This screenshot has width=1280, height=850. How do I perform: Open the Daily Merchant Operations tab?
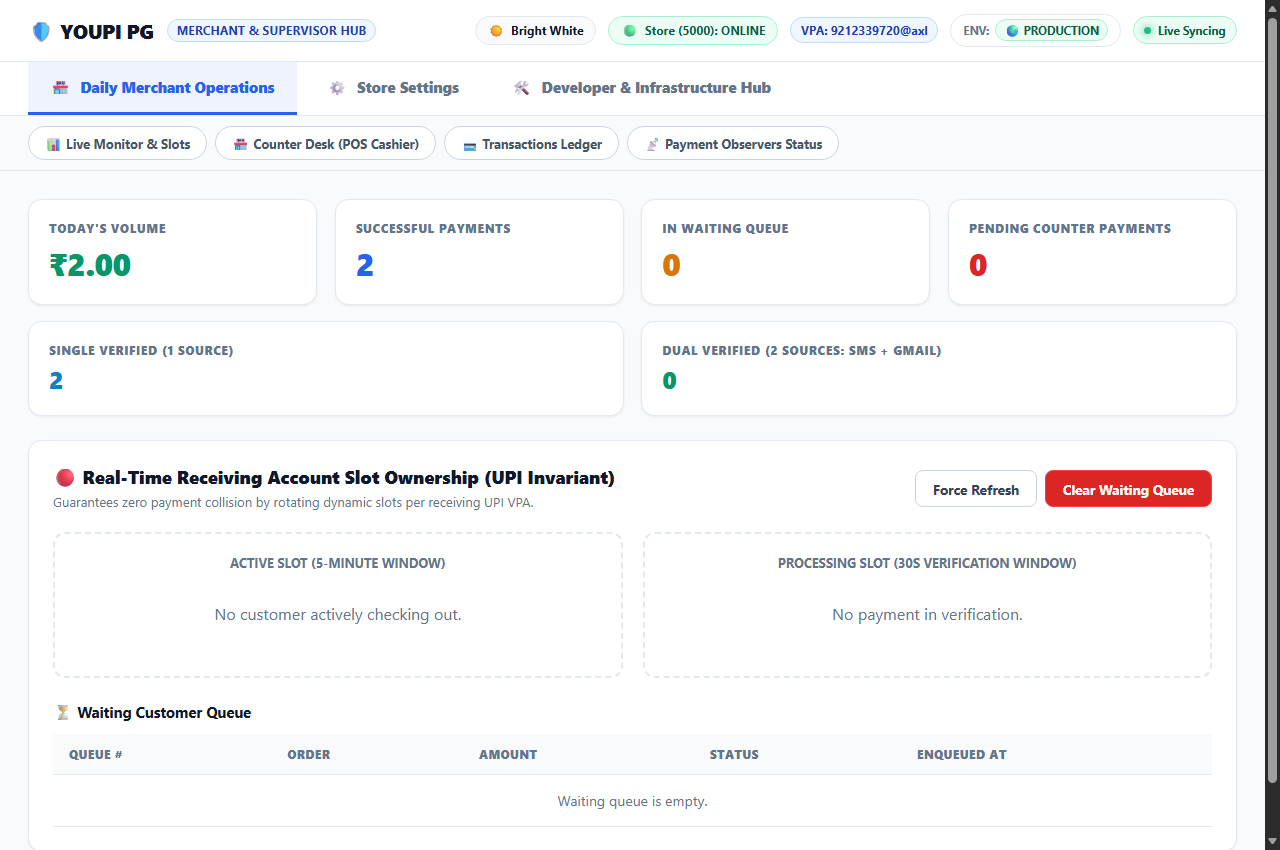point(162,88)
